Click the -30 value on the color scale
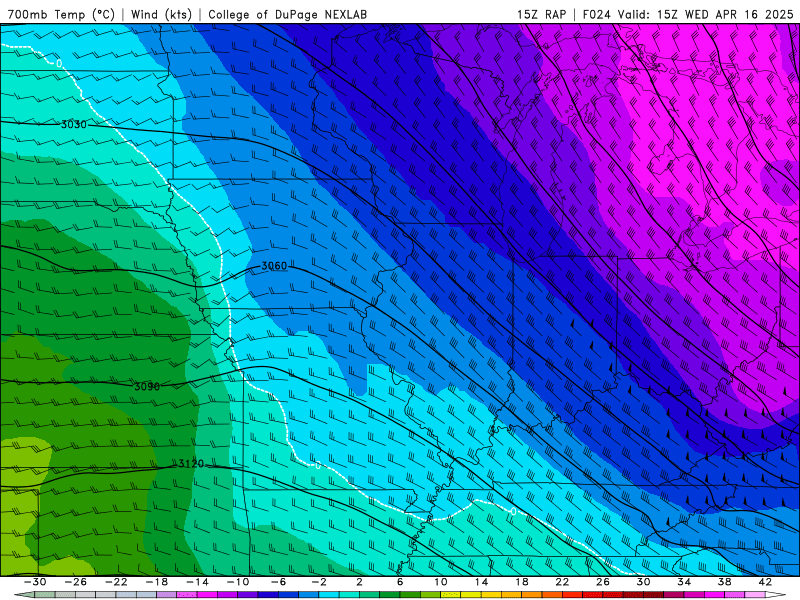The width and height of the screenshot is (800, 600). point(35,582)
